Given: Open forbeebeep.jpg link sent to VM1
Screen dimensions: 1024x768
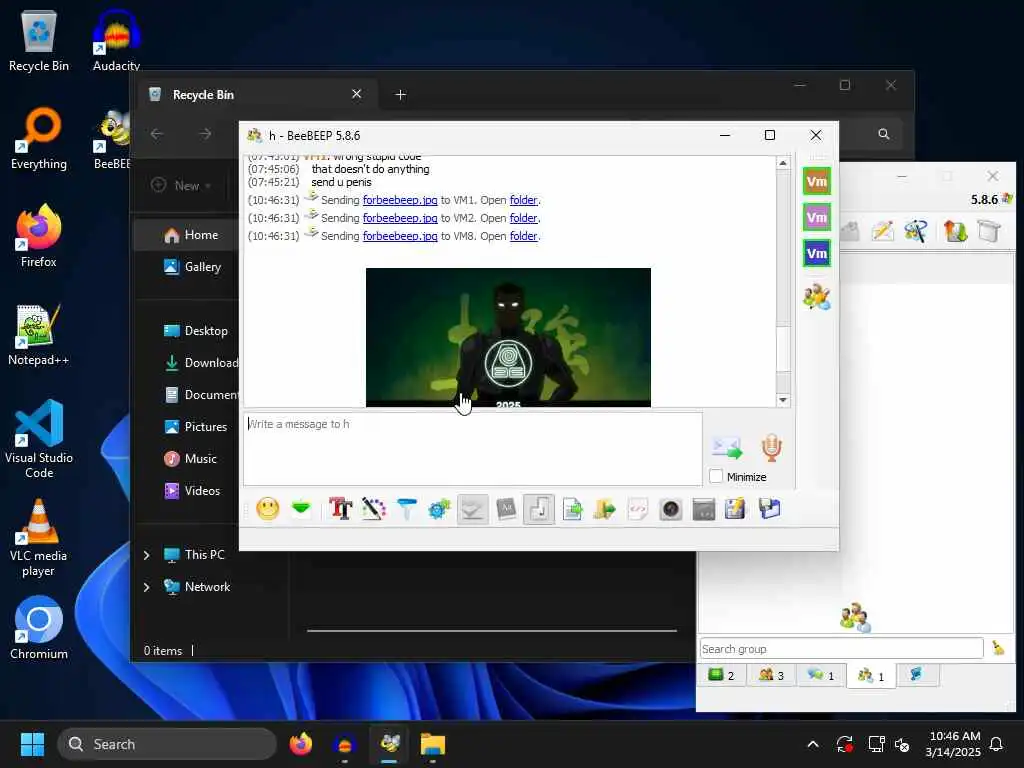Looking at the screenshot, I should (x=400, y=200).
